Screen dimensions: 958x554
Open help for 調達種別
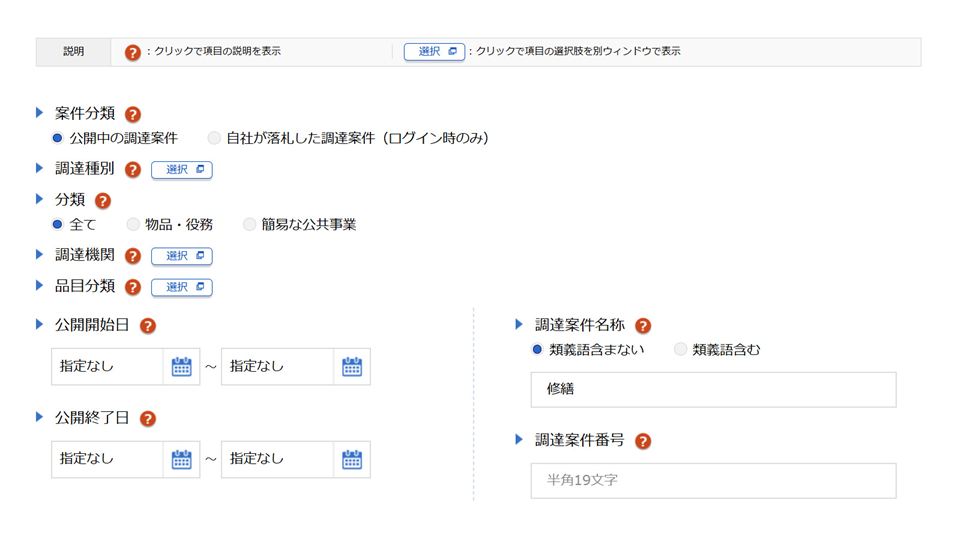[x=133, y=170]
